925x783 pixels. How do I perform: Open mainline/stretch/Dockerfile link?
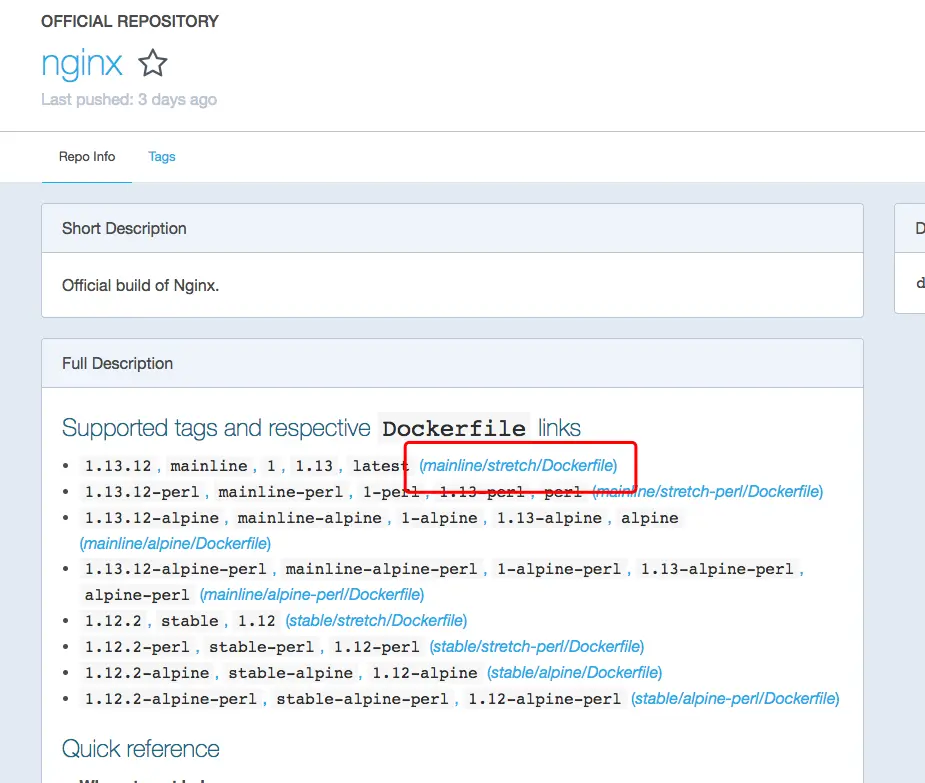[x=518, y=466]
